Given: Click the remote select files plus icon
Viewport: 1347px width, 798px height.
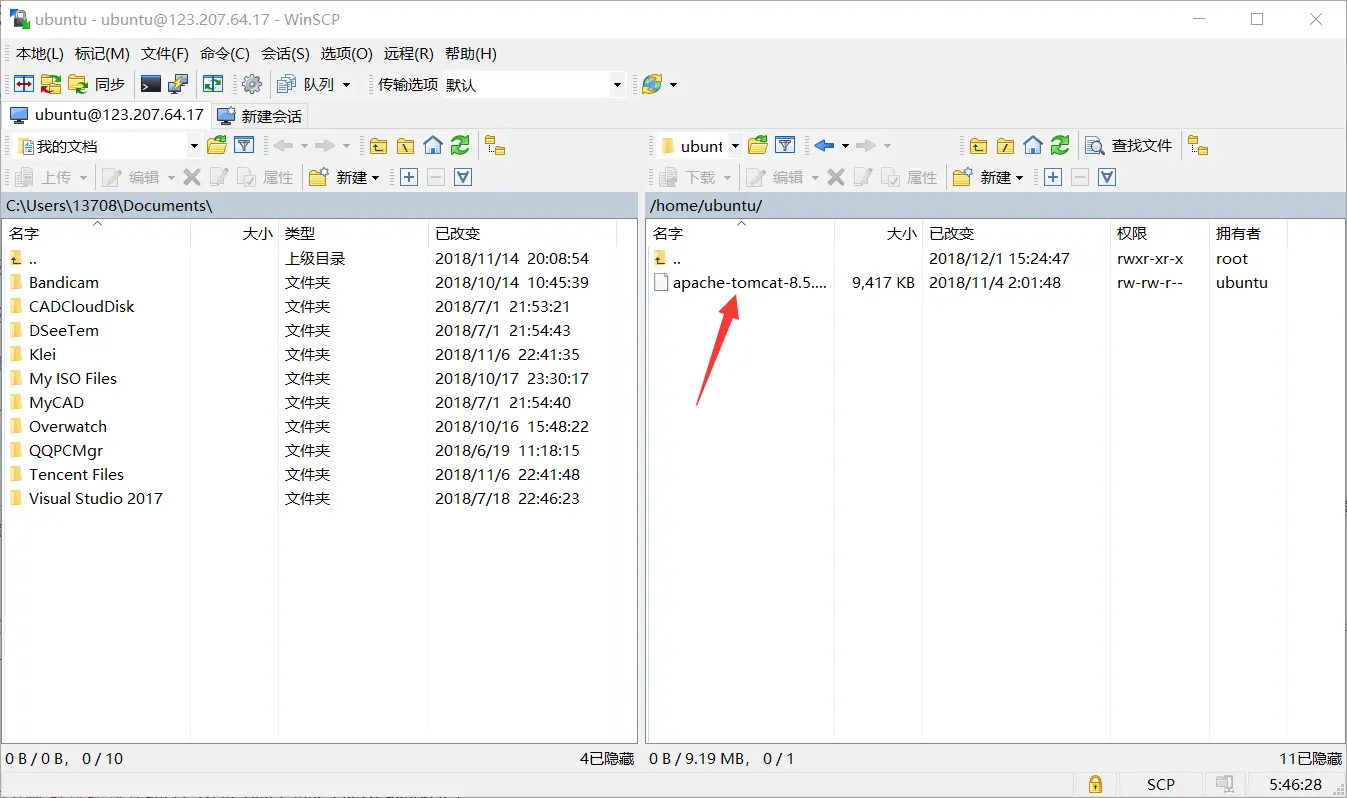Looking at the screenshot, I should pos(1053,177).
